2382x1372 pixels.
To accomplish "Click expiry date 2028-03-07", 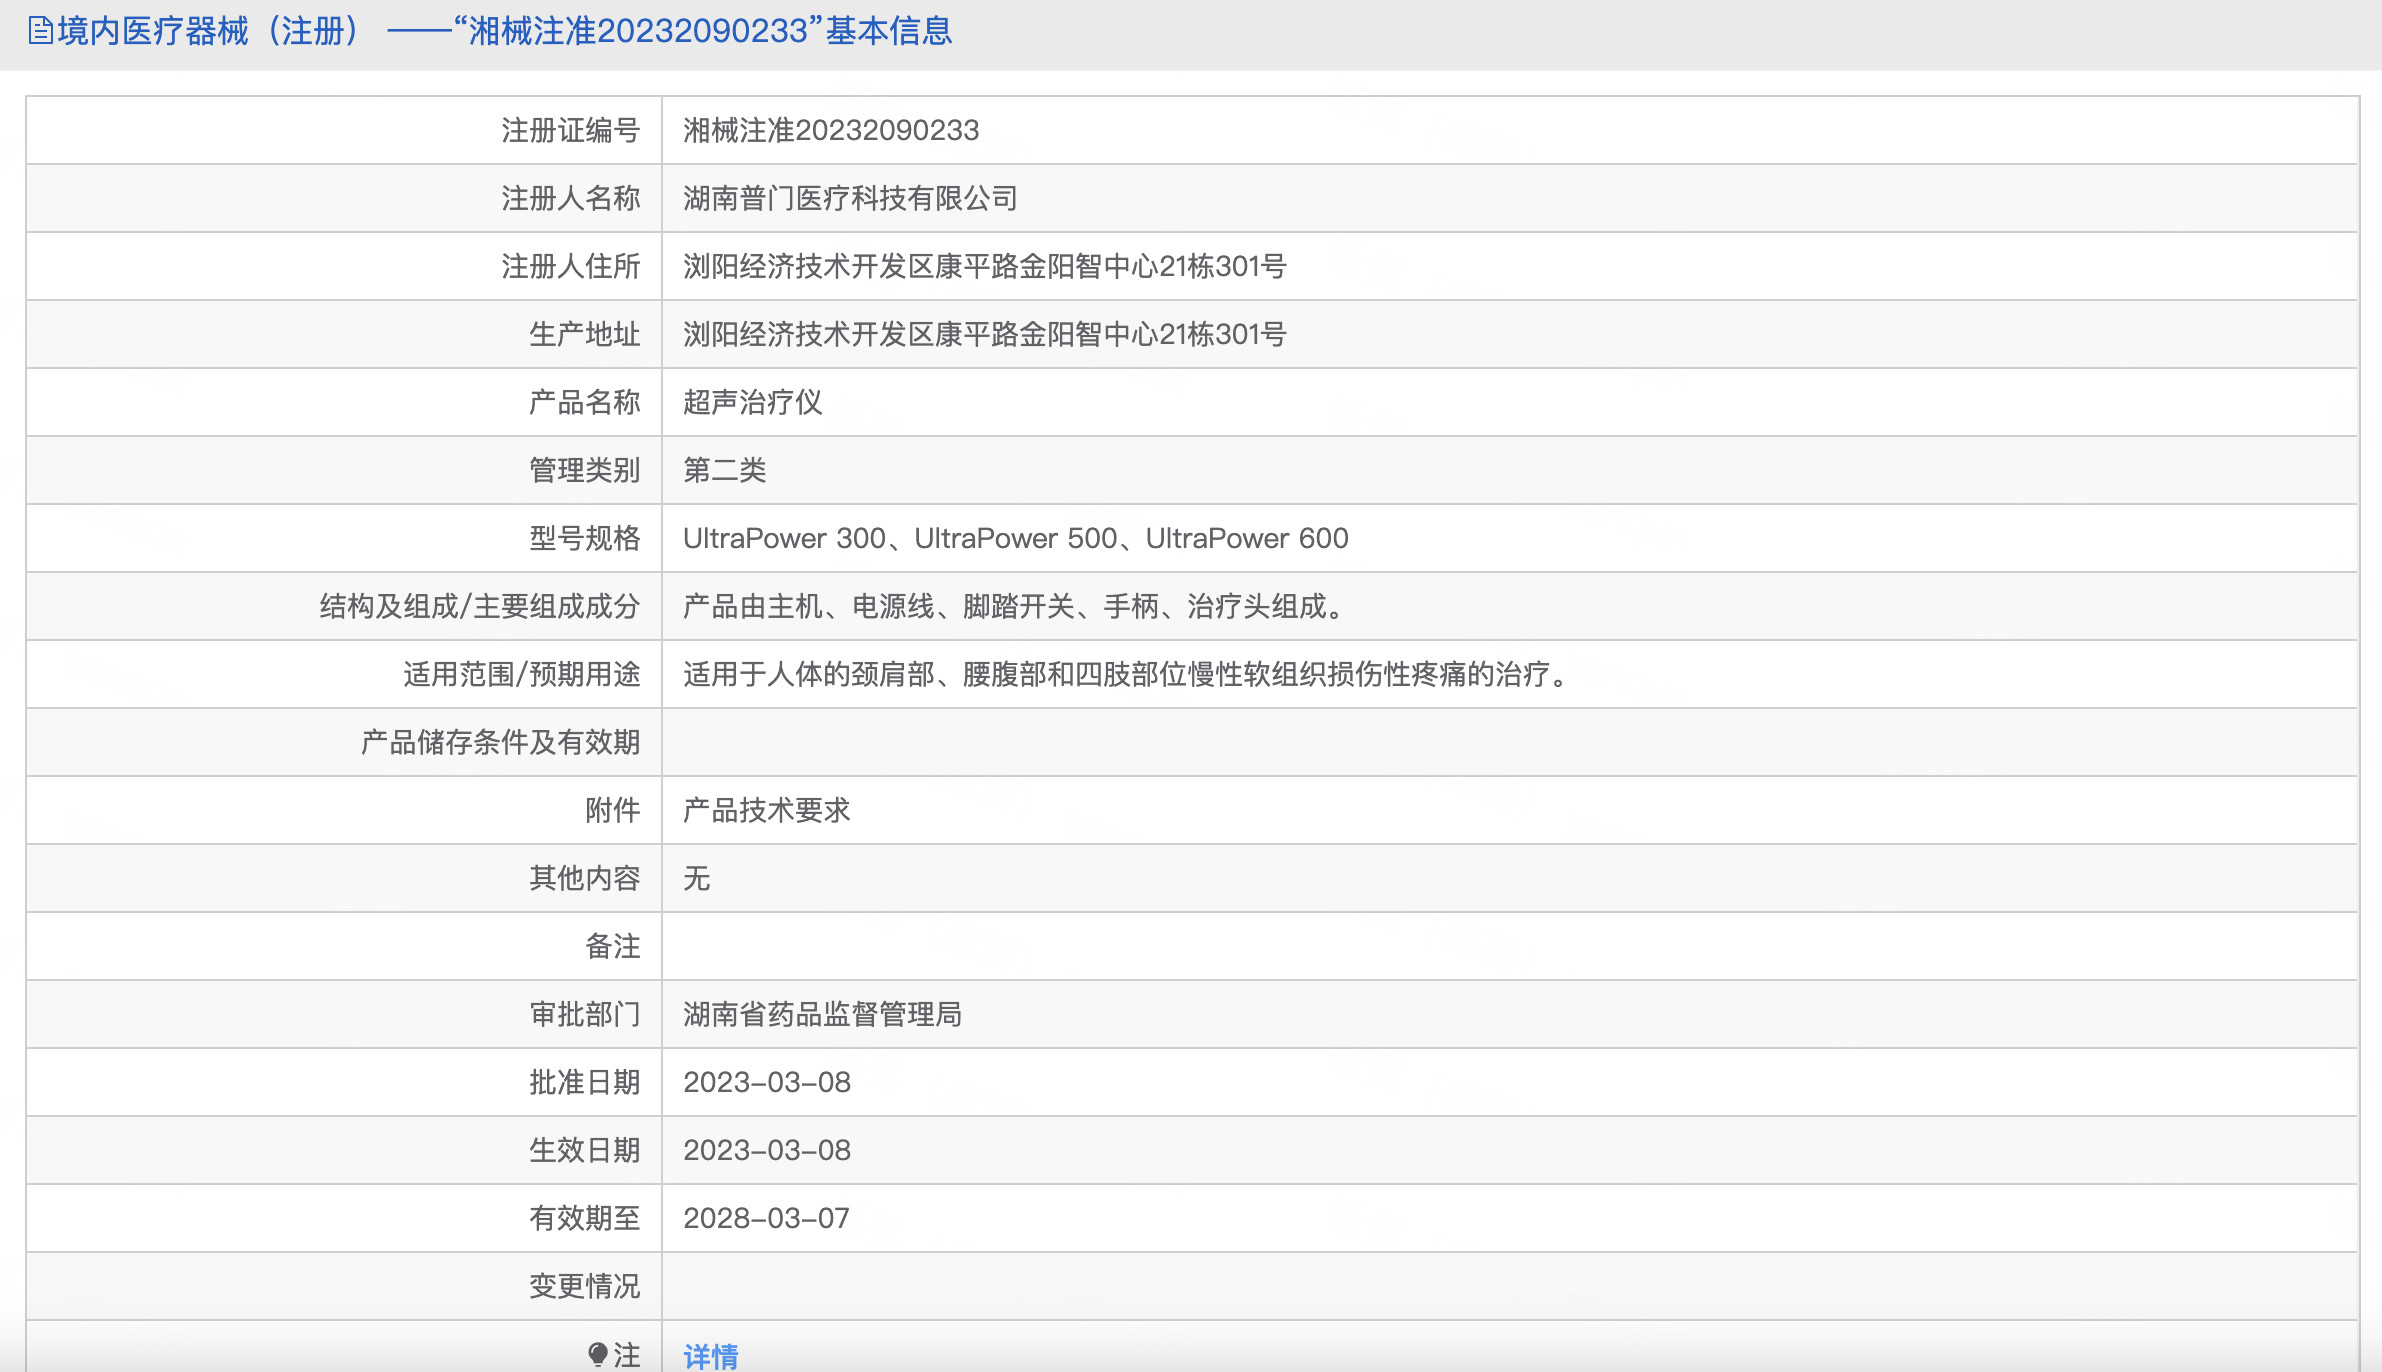I will coord(767,1218).
